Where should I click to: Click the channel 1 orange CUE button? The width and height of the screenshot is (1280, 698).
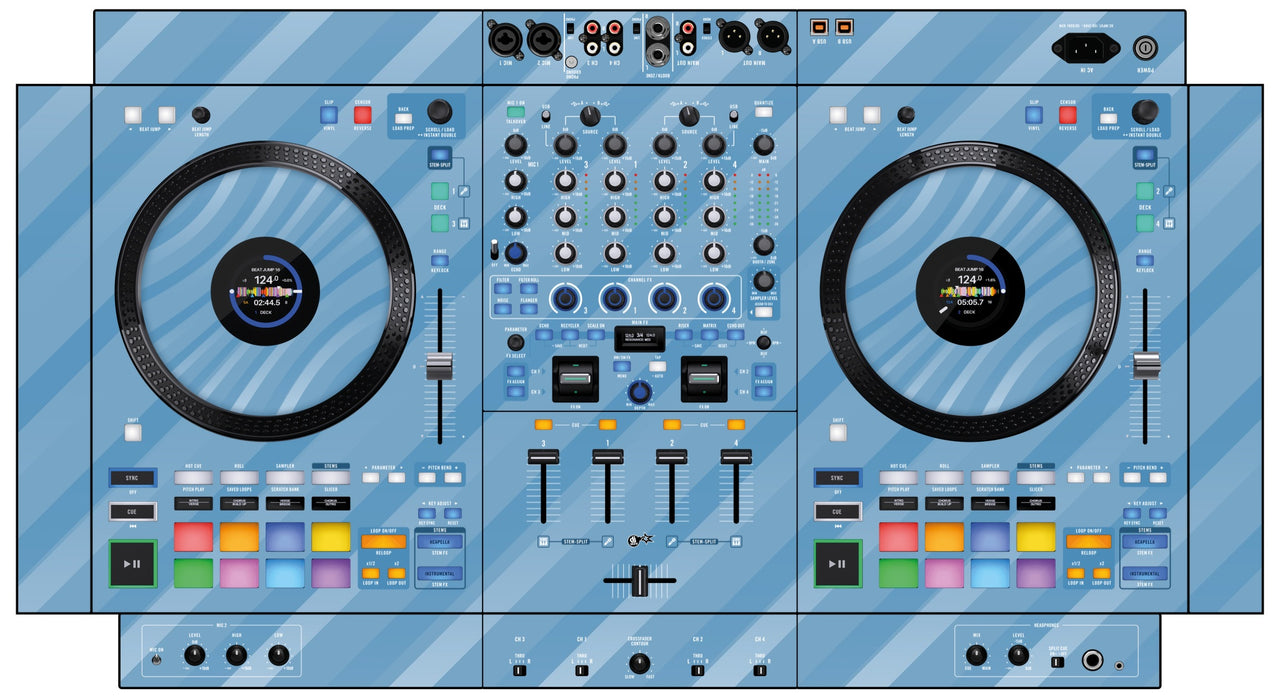coord(607,424)
